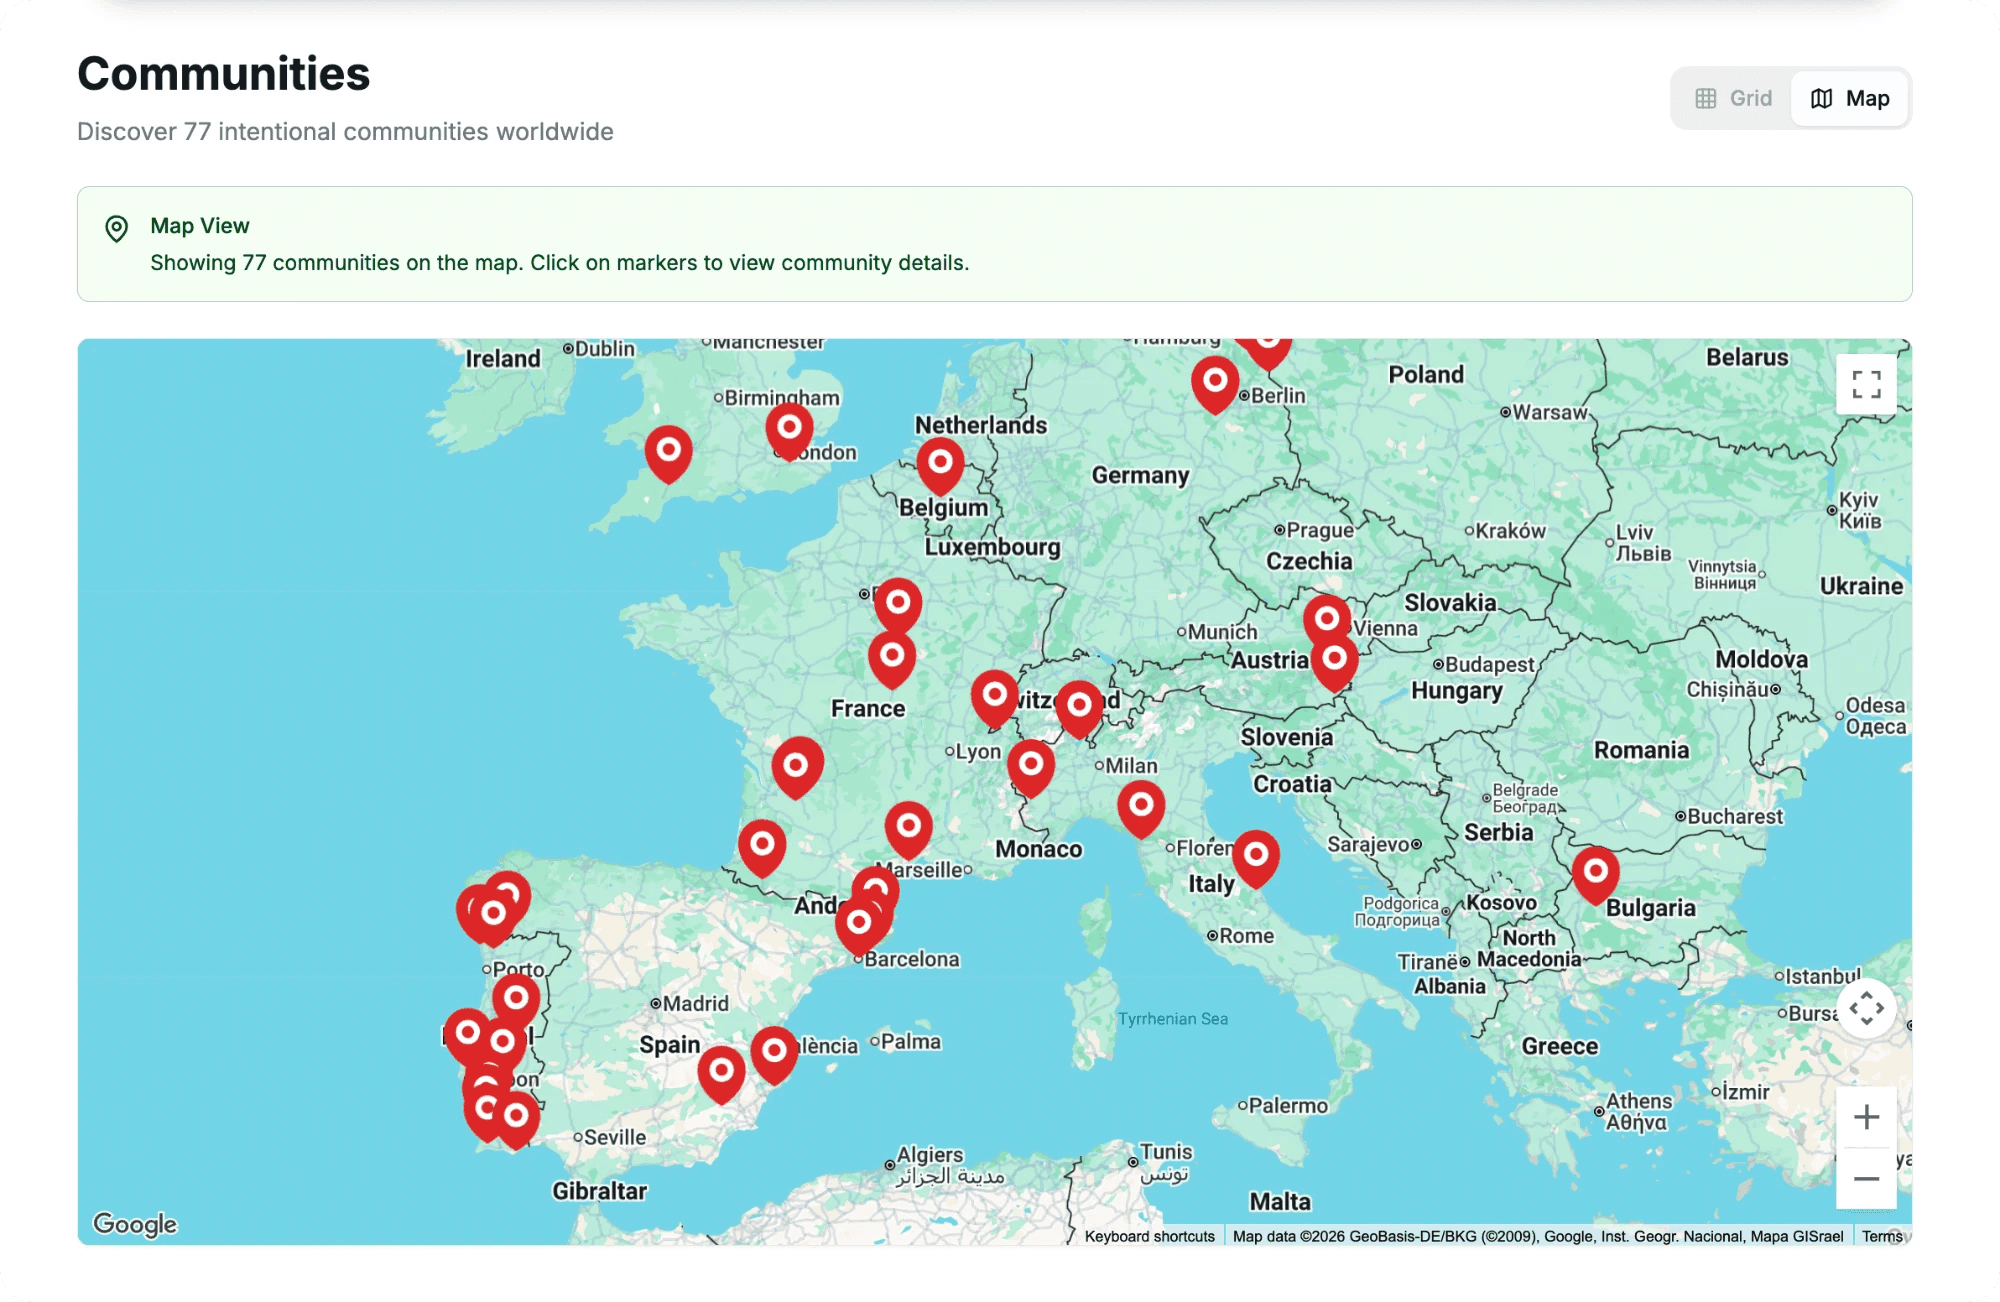Select the marker right of Lyon label
Viewport: 2000px width, 1302px height.
(x=1031, y=768)
